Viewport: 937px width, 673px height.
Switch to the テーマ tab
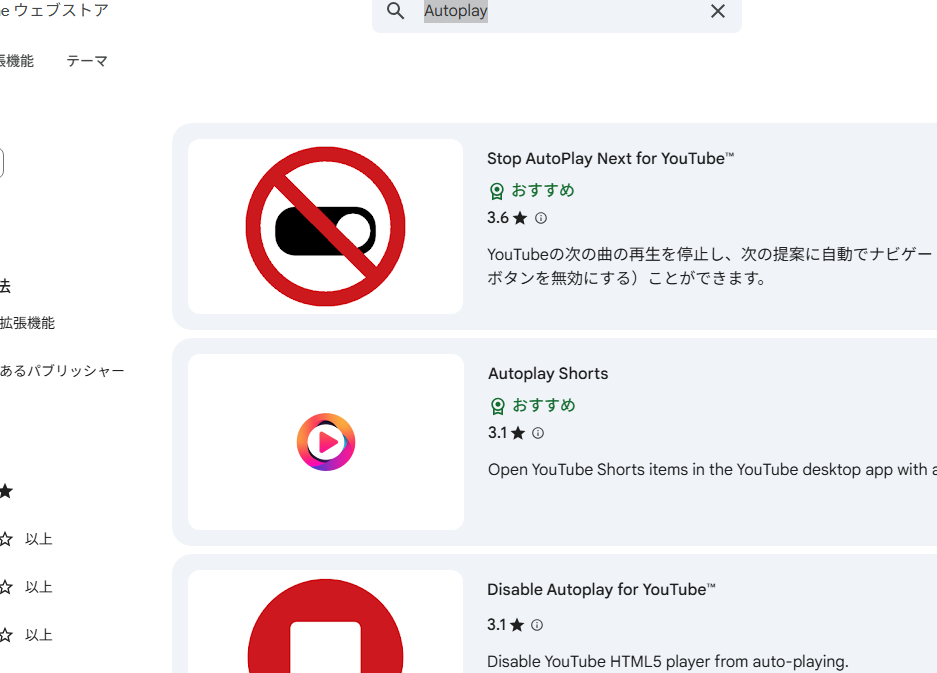(x=87, y=61)
